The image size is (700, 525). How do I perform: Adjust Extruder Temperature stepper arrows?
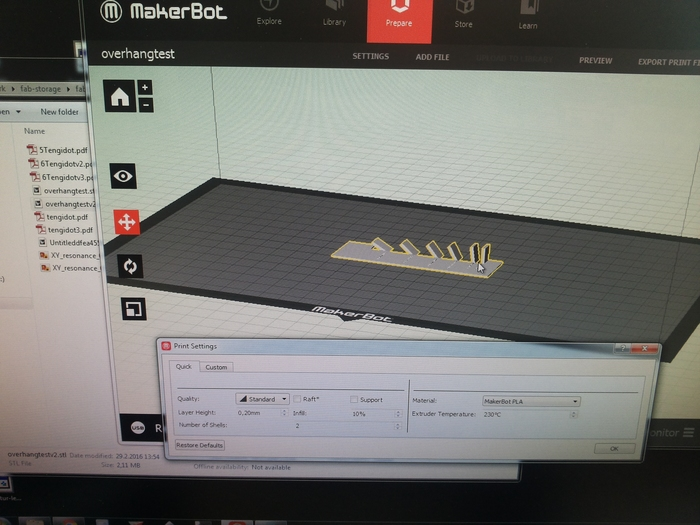(574, 415)
